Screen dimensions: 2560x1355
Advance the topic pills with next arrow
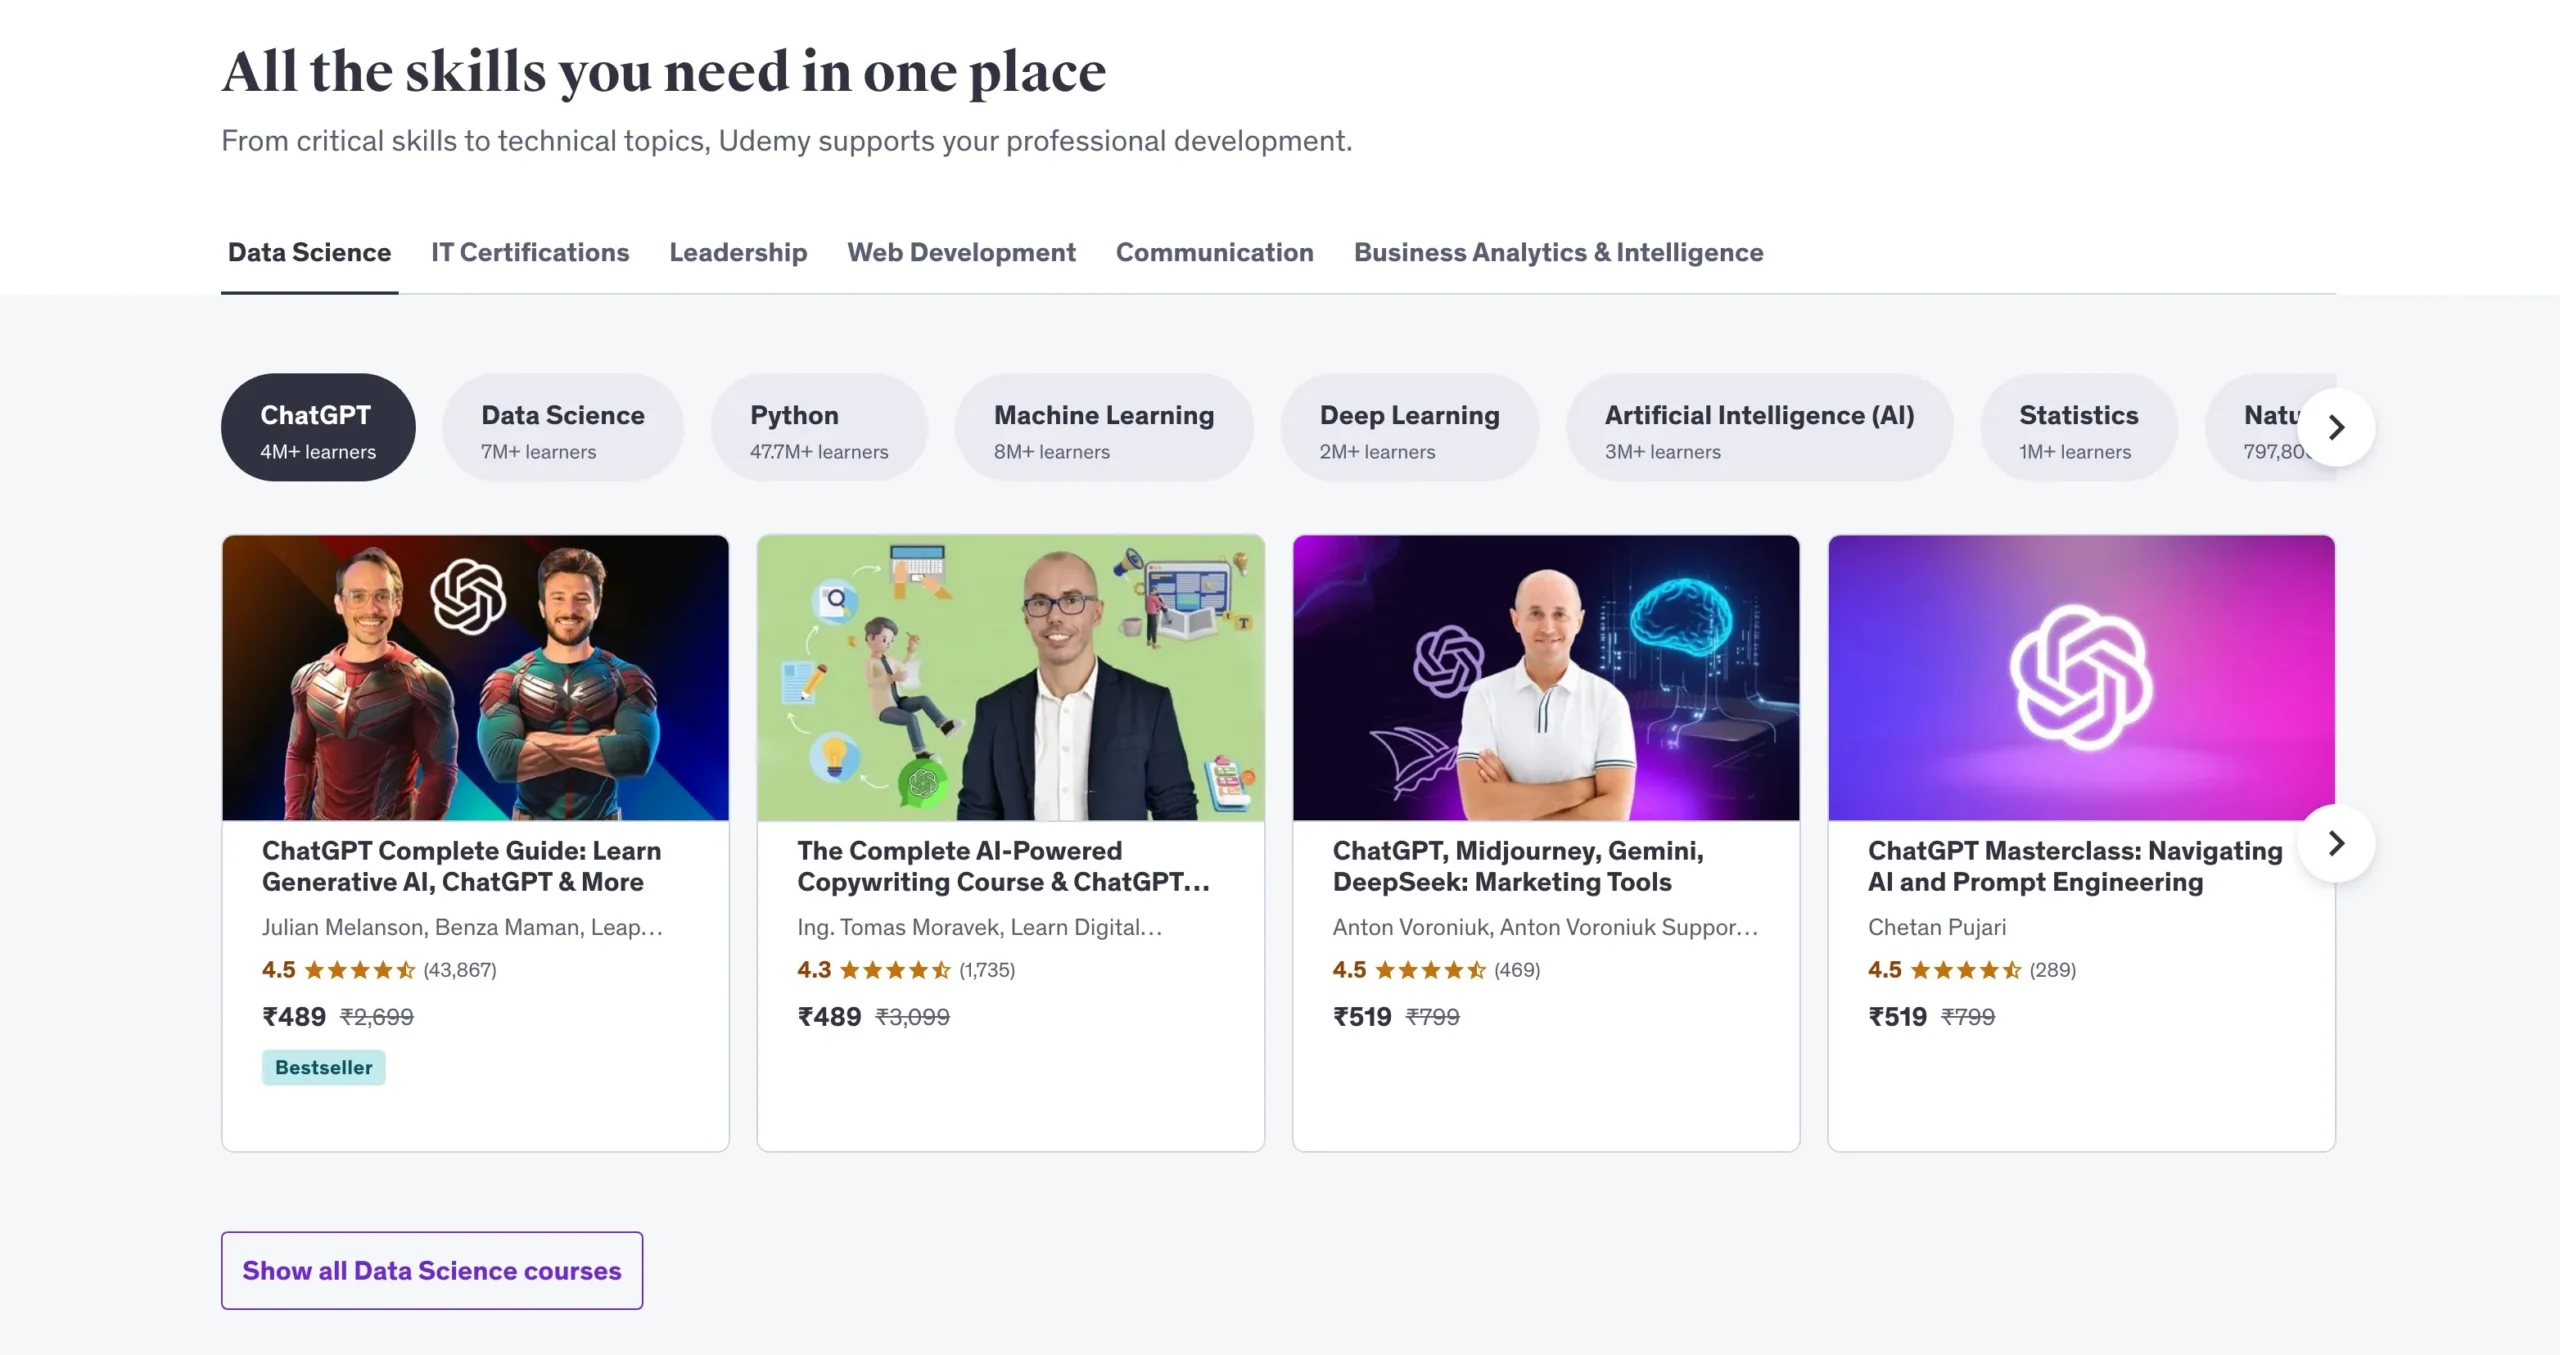tap(2336, 428)
